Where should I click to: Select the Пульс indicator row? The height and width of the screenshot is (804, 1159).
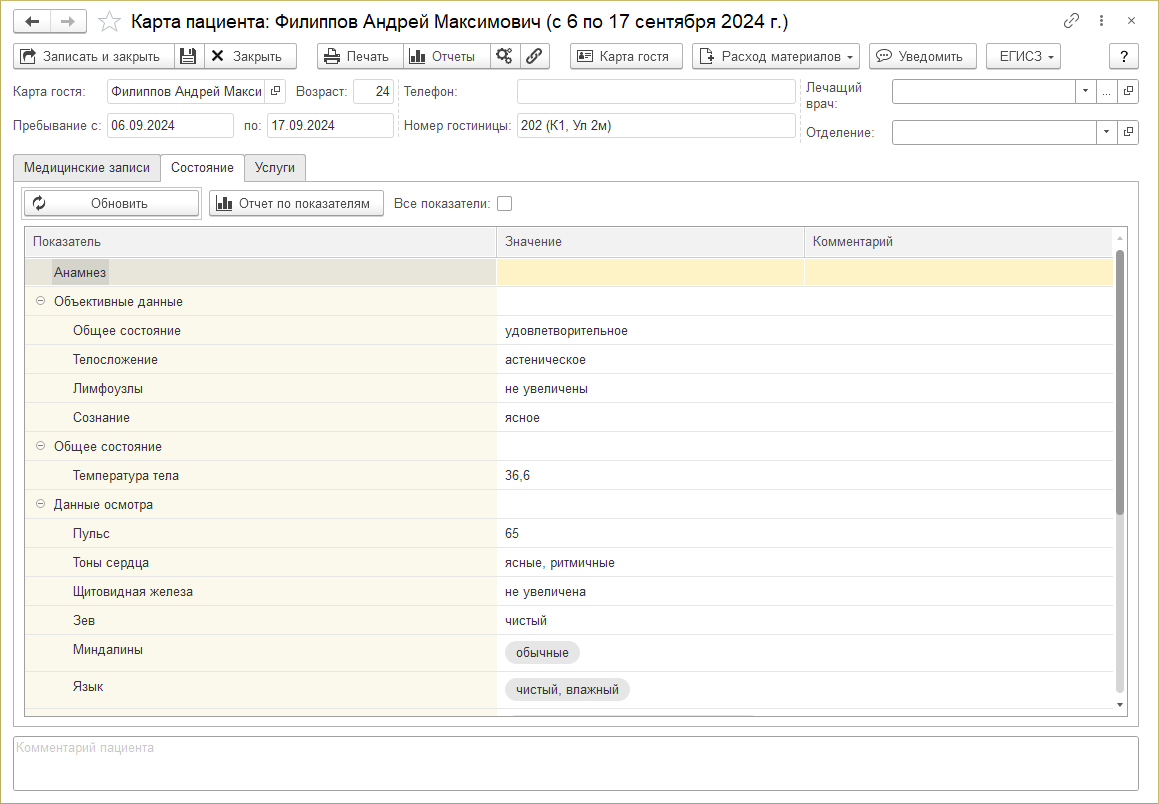[569, 534]
